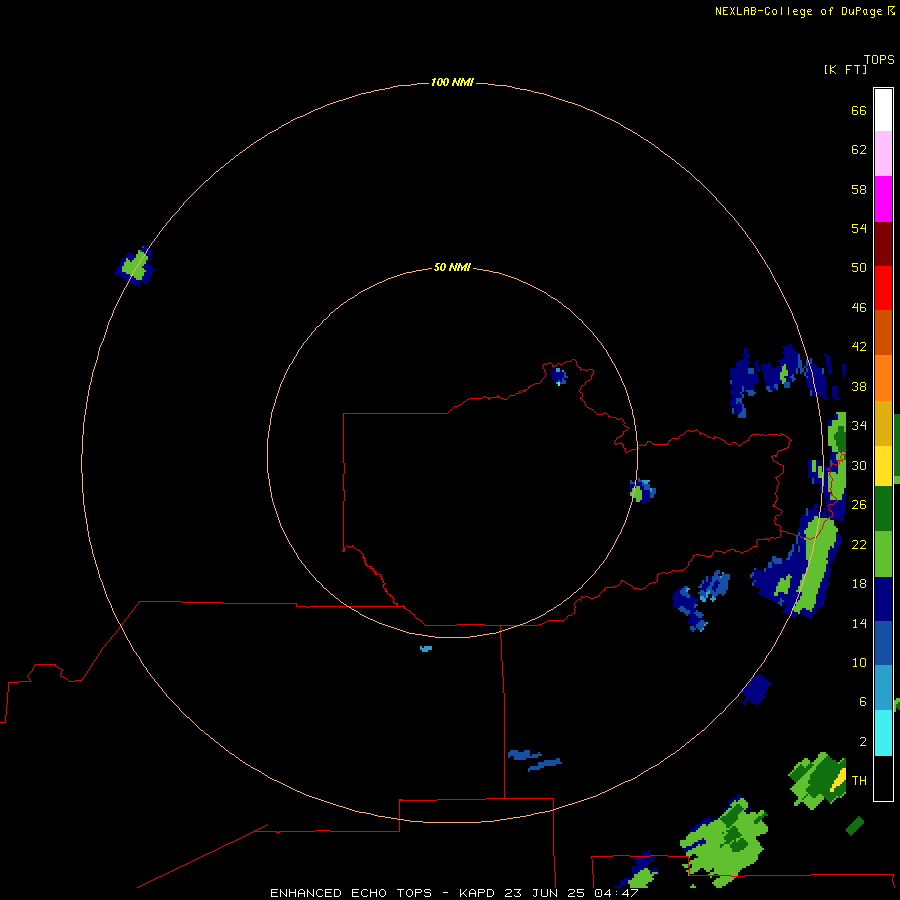Click the '18' legend value
This screenshot has height=900, width=900.
[x=859, y=584]
